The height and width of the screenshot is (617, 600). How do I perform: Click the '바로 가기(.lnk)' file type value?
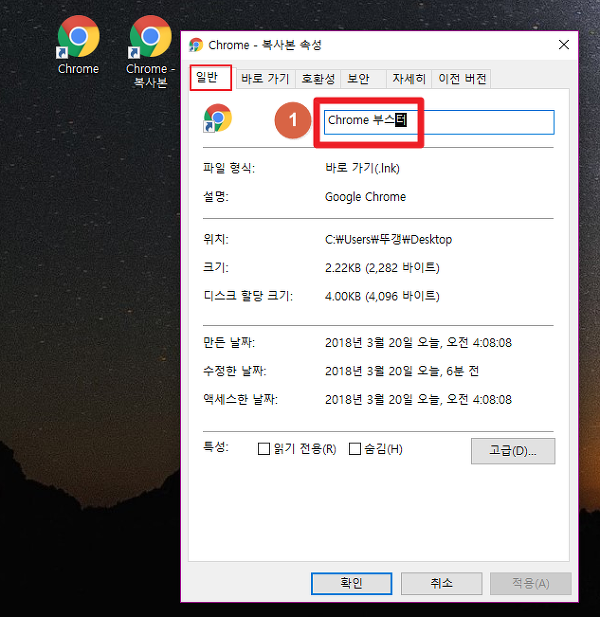click(x=362, y=168)
